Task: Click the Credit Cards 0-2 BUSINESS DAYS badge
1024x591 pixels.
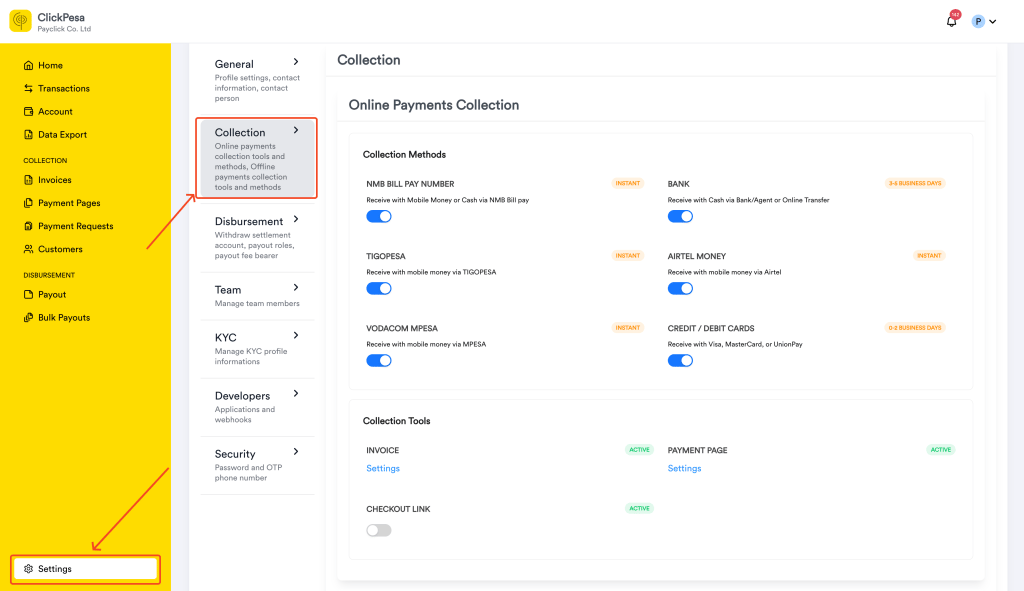Action: 915,328
